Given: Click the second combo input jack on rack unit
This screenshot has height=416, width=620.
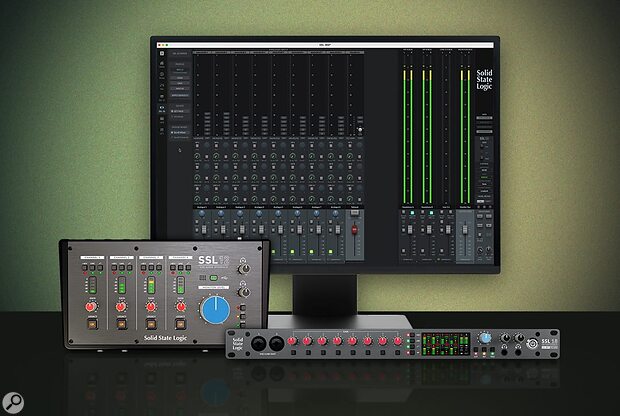Looking at the screenshot, I should point(276,343).
